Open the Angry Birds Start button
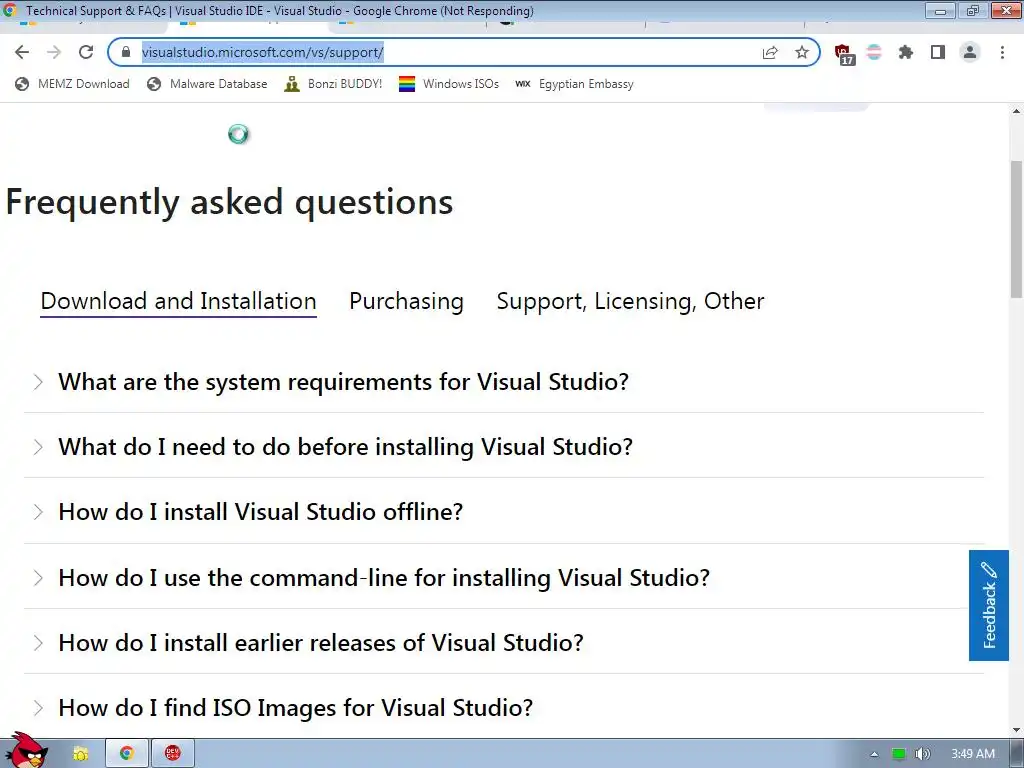 pos(26,751)
